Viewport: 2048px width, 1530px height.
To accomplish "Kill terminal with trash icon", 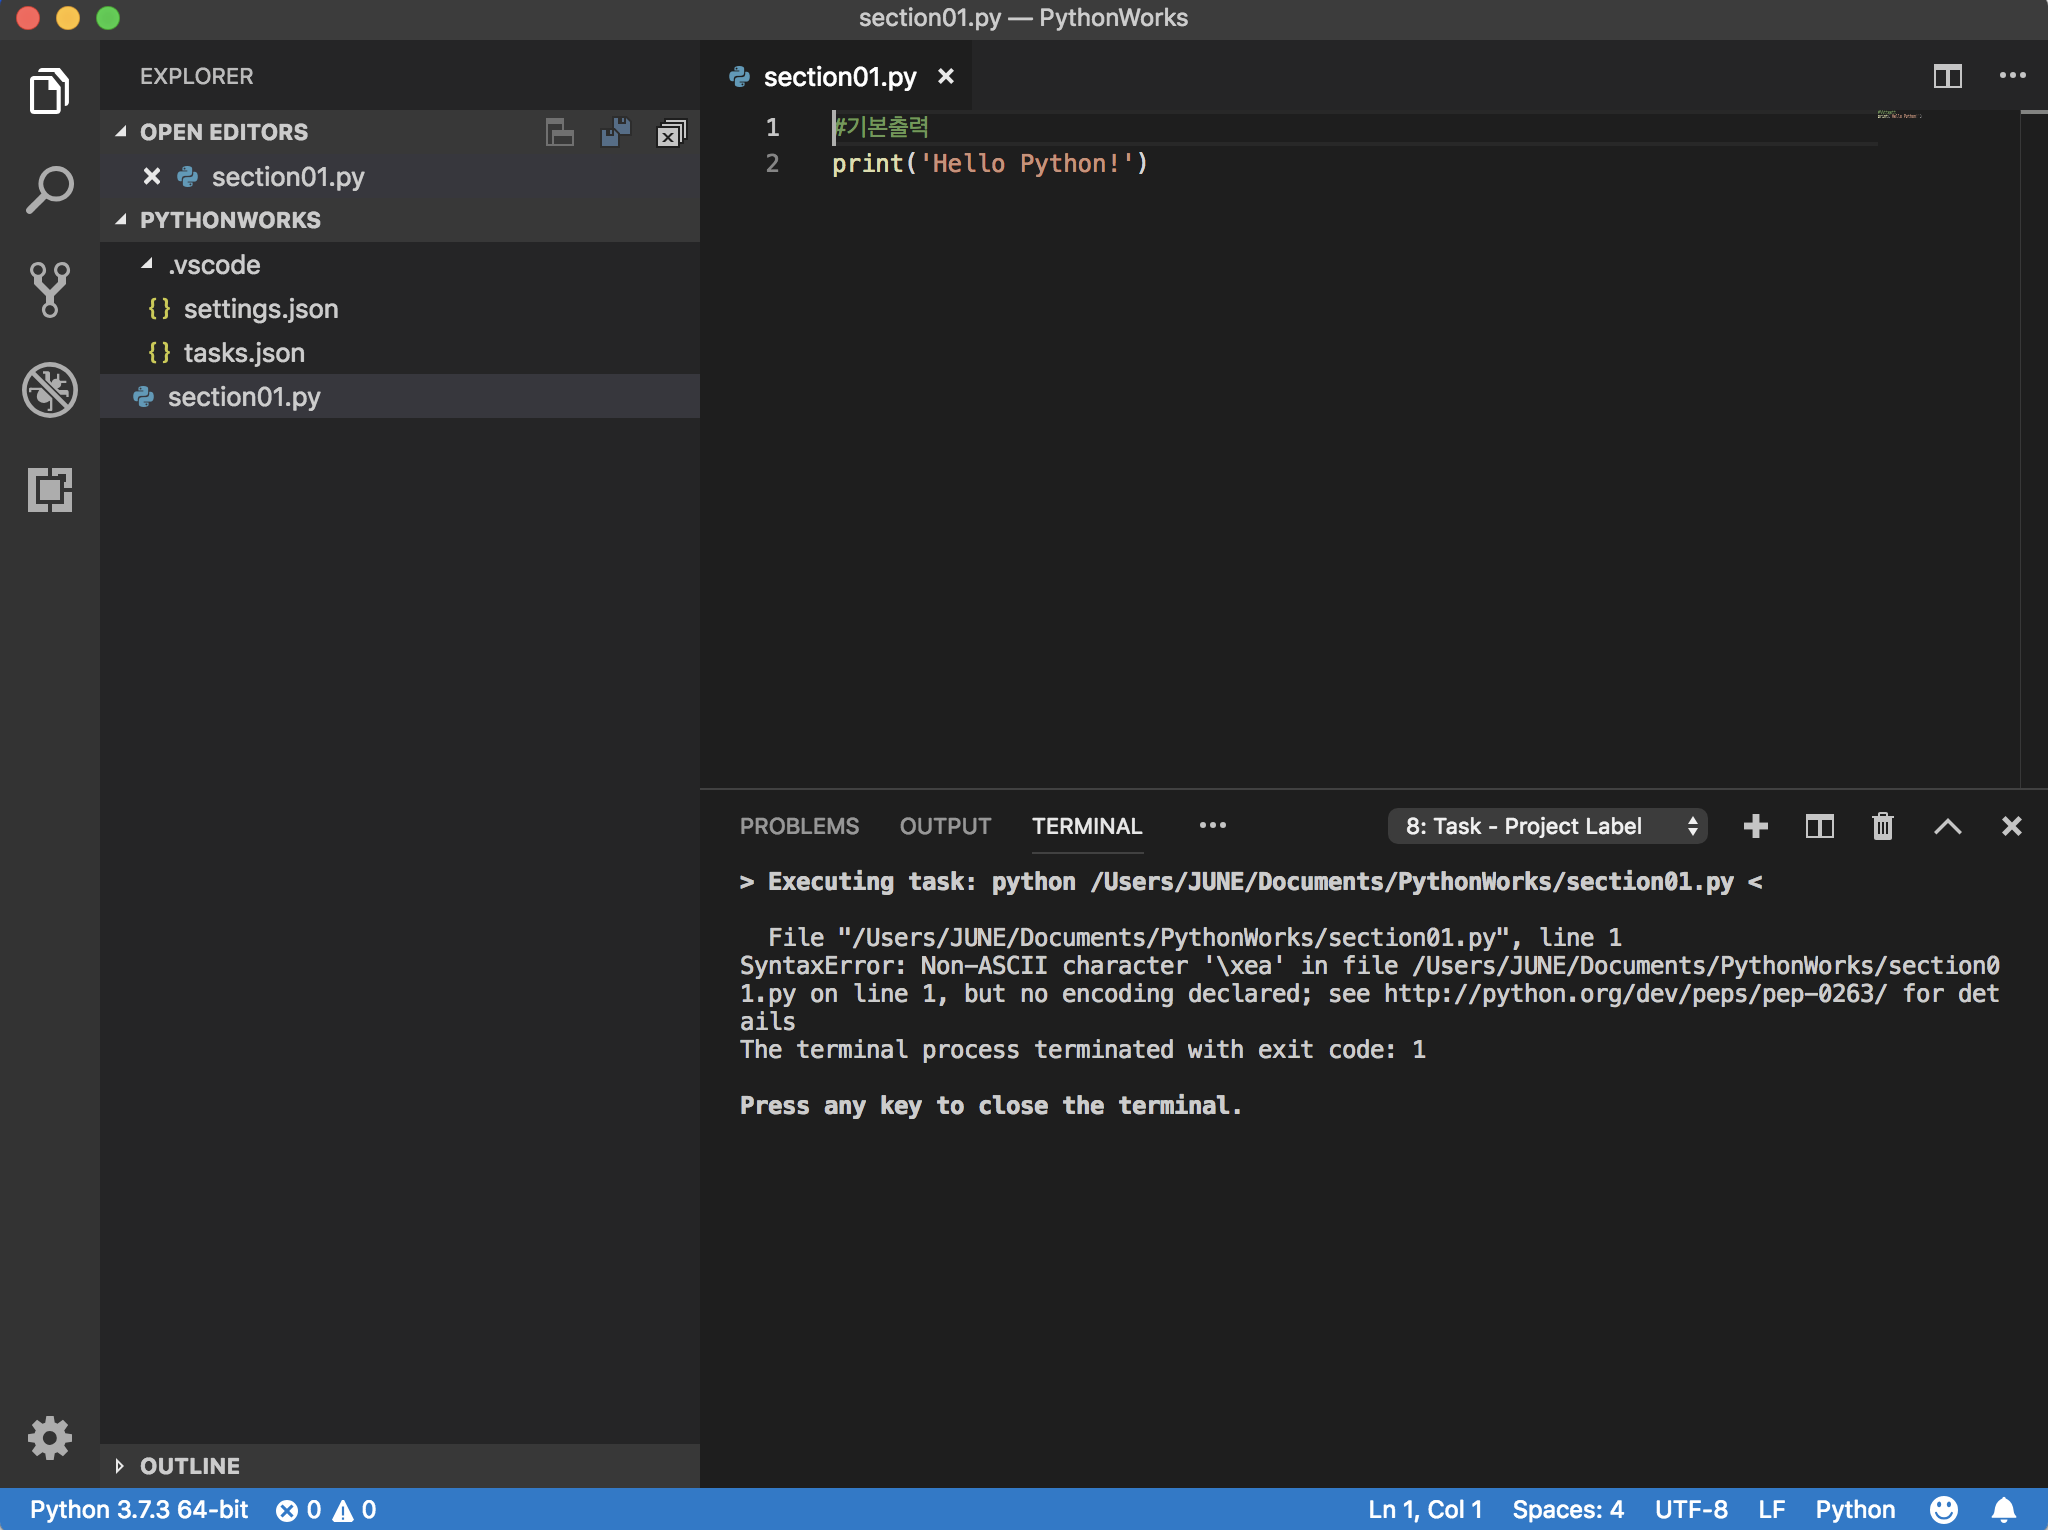I will pyautogui.click(x=1882, y=826).
